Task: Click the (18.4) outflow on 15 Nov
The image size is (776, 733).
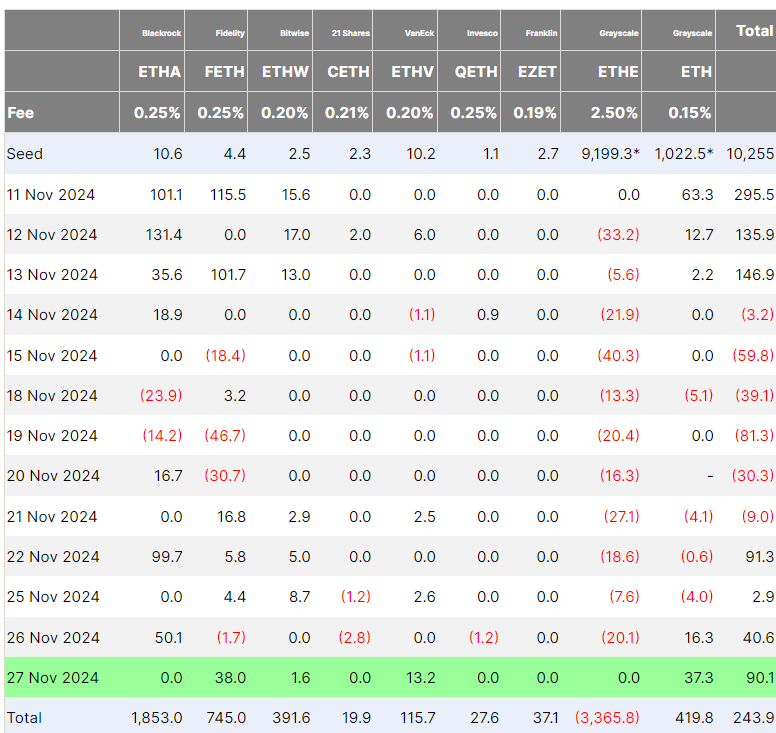Action: [x=226, y=356]
